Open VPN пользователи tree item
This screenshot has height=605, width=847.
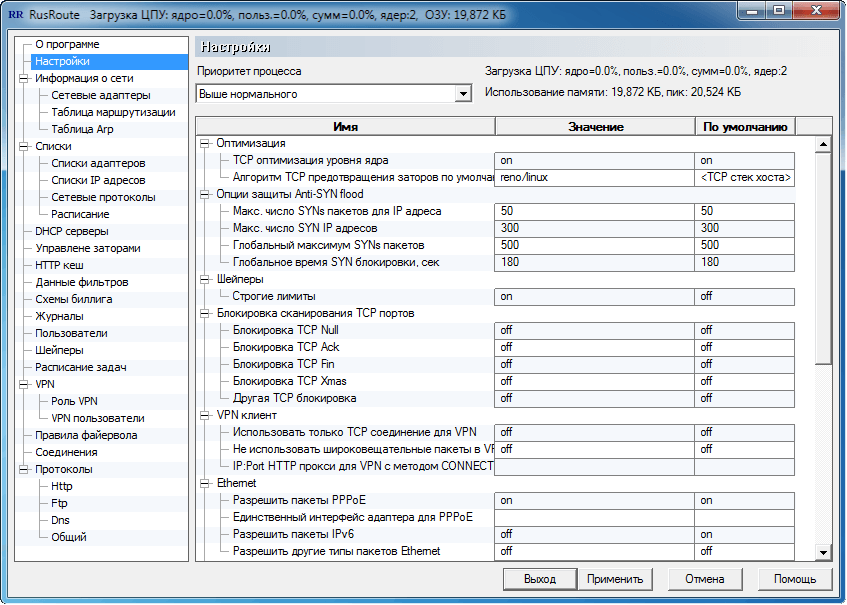point(97,419)
